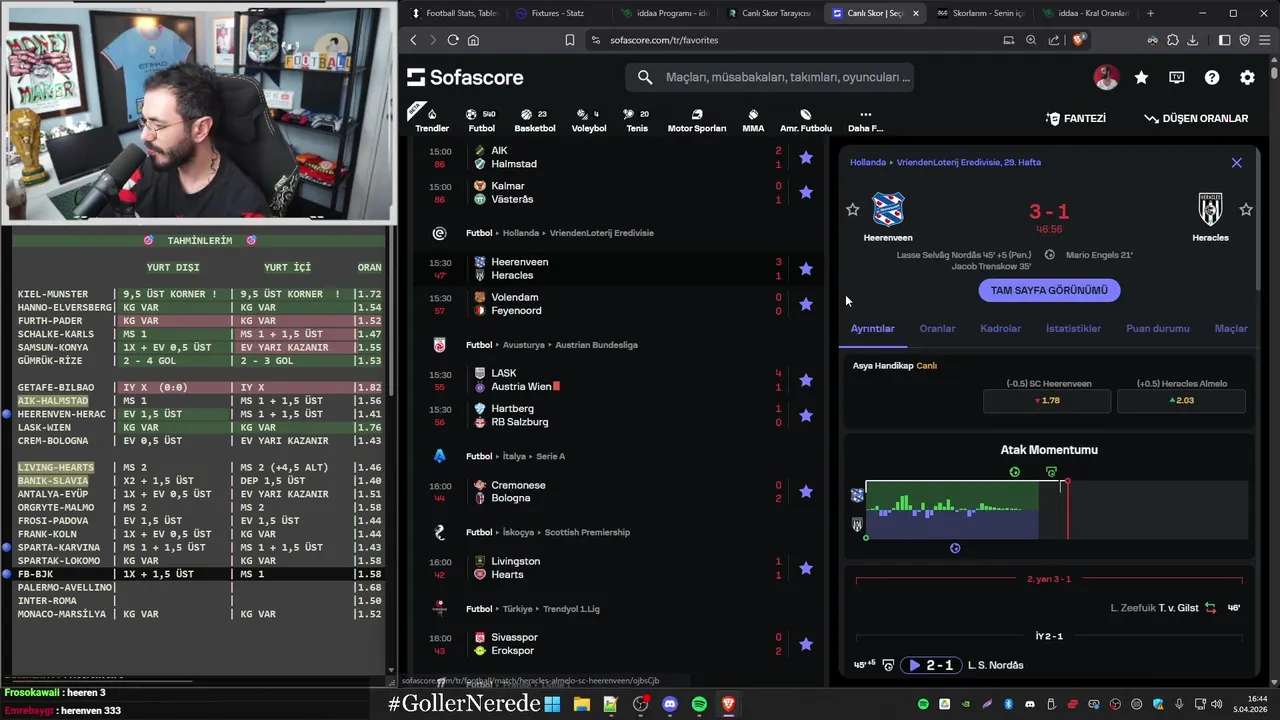
Task: Click the TV schedule icon
Action: click(1177, 77)
